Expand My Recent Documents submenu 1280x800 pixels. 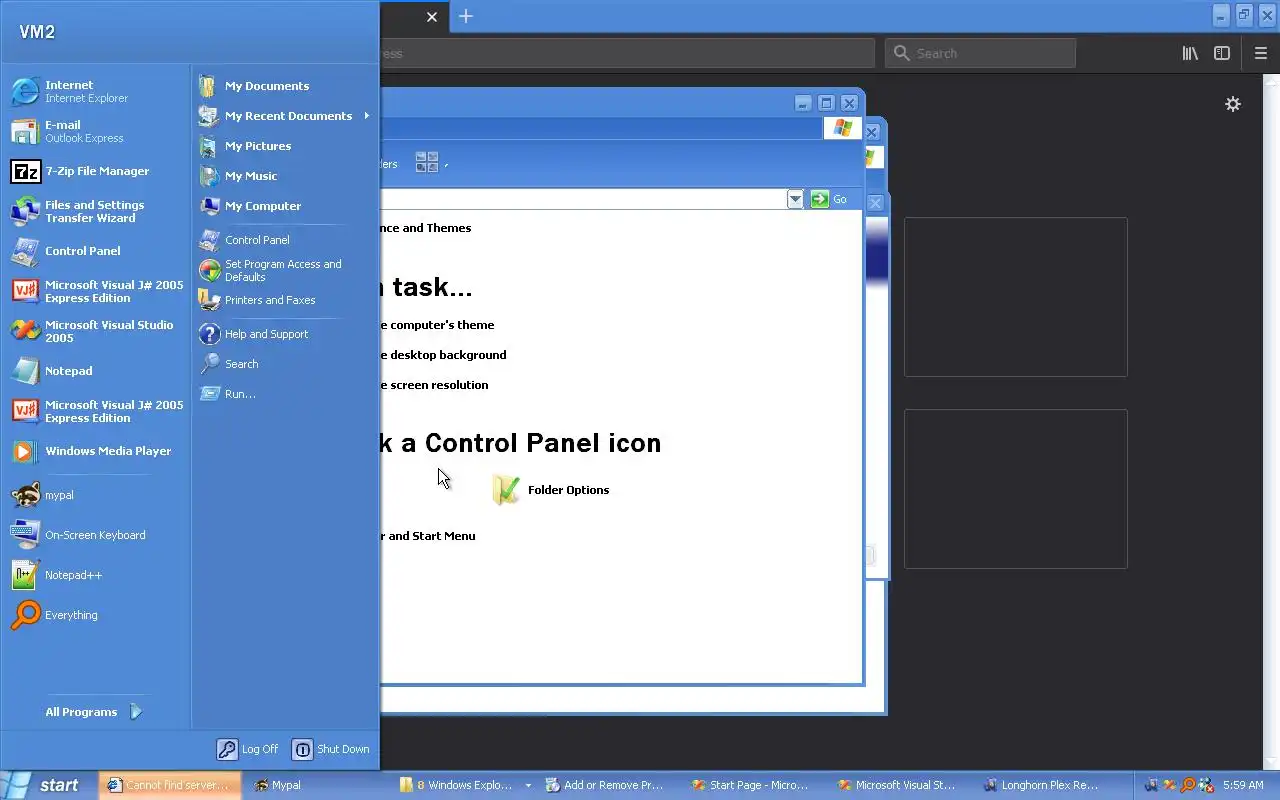tap(285, 116)
